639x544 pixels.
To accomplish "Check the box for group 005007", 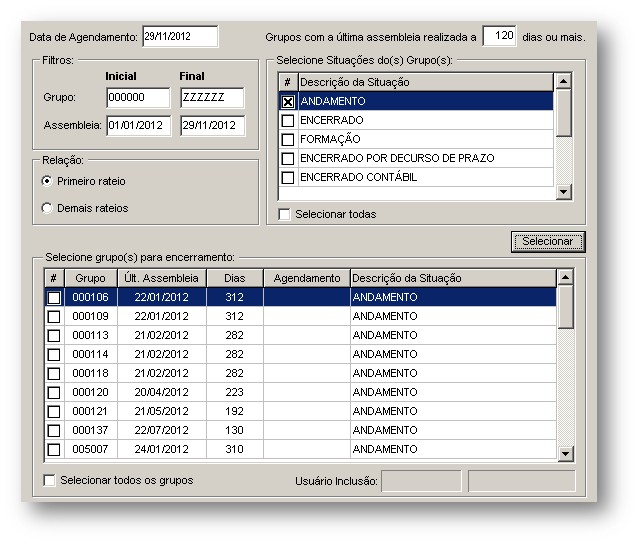I will [54, 449].
